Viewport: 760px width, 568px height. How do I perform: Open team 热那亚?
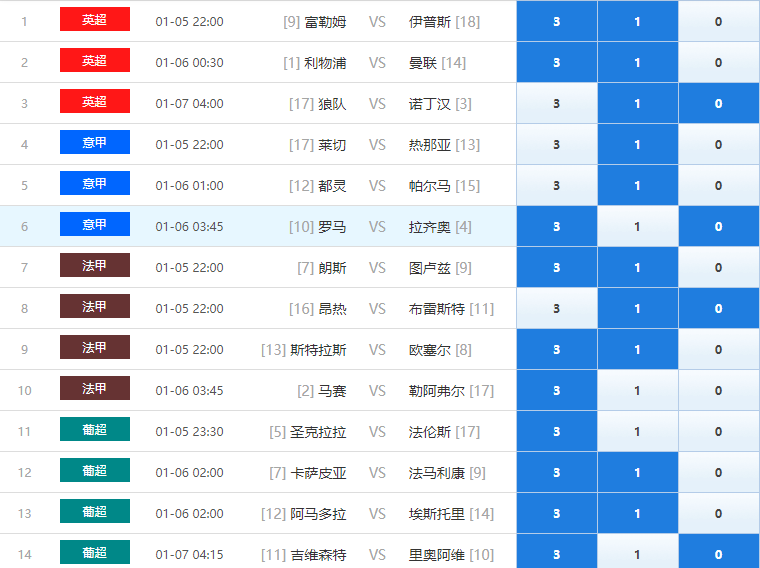pyautogui.click(x=429, y=145)
